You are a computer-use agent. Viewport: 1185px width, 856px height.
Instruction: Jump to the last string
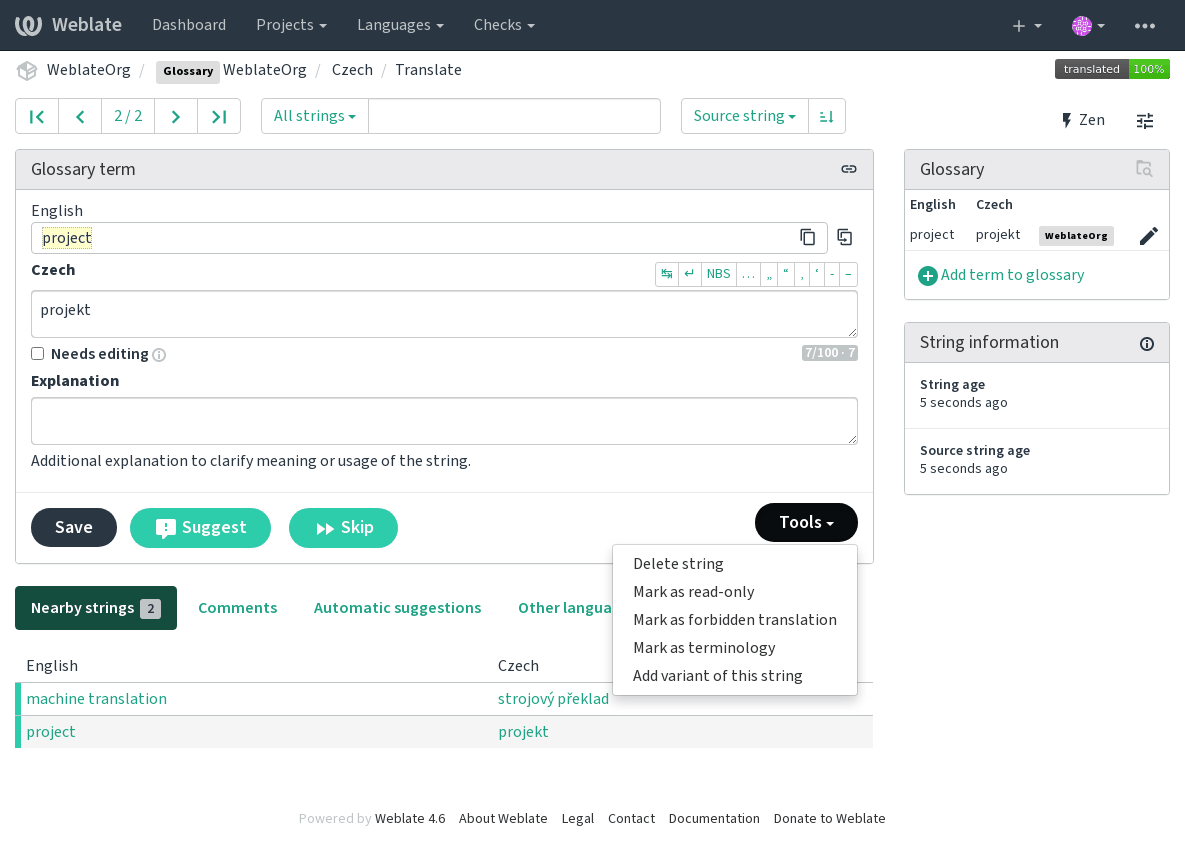(x=219, y=116)
